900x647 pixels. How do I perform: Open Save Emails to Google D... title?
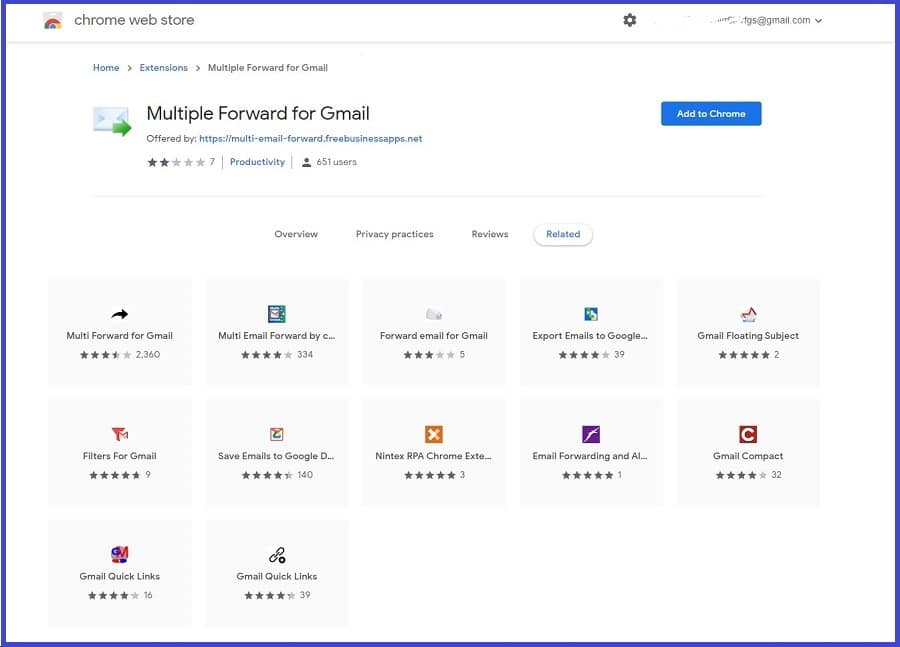click(276, 456)
